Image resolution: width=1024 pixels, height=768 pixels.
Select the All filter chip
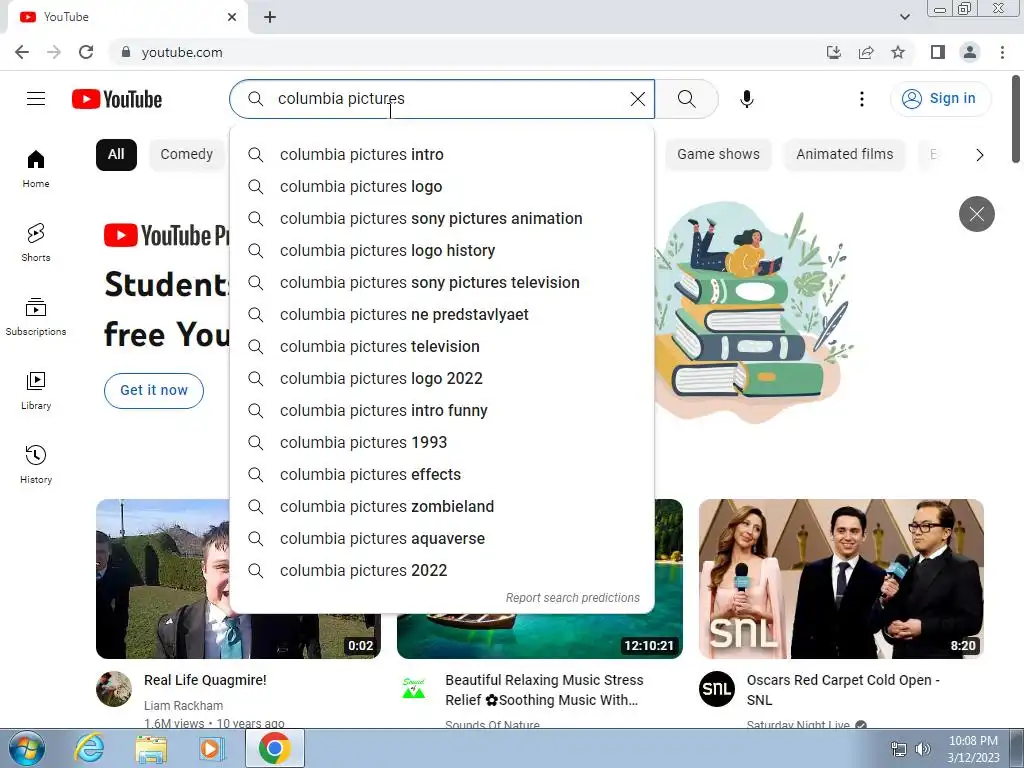[116, 155]
